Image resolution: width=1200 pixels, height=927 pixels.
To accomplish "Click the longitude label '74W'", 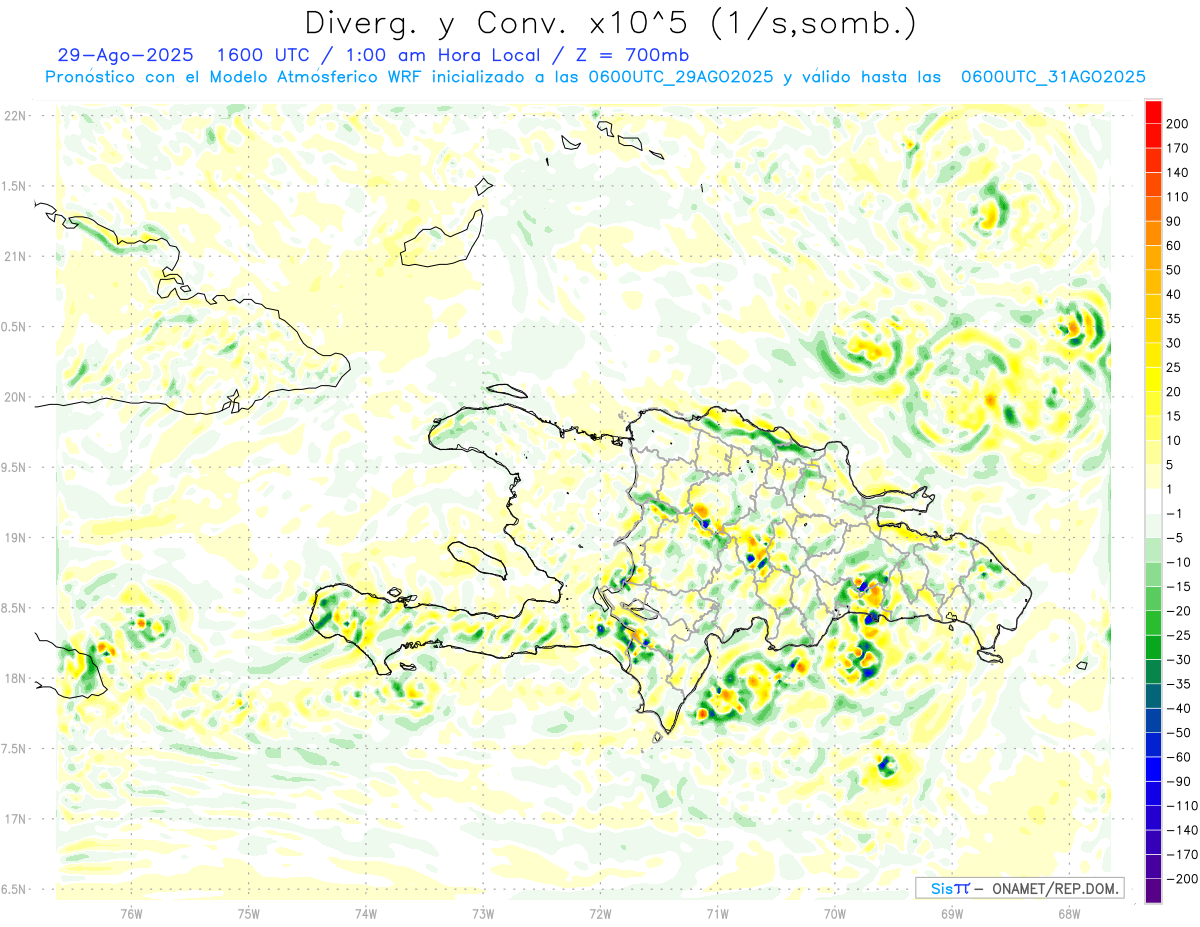I will tap(365, 913).
